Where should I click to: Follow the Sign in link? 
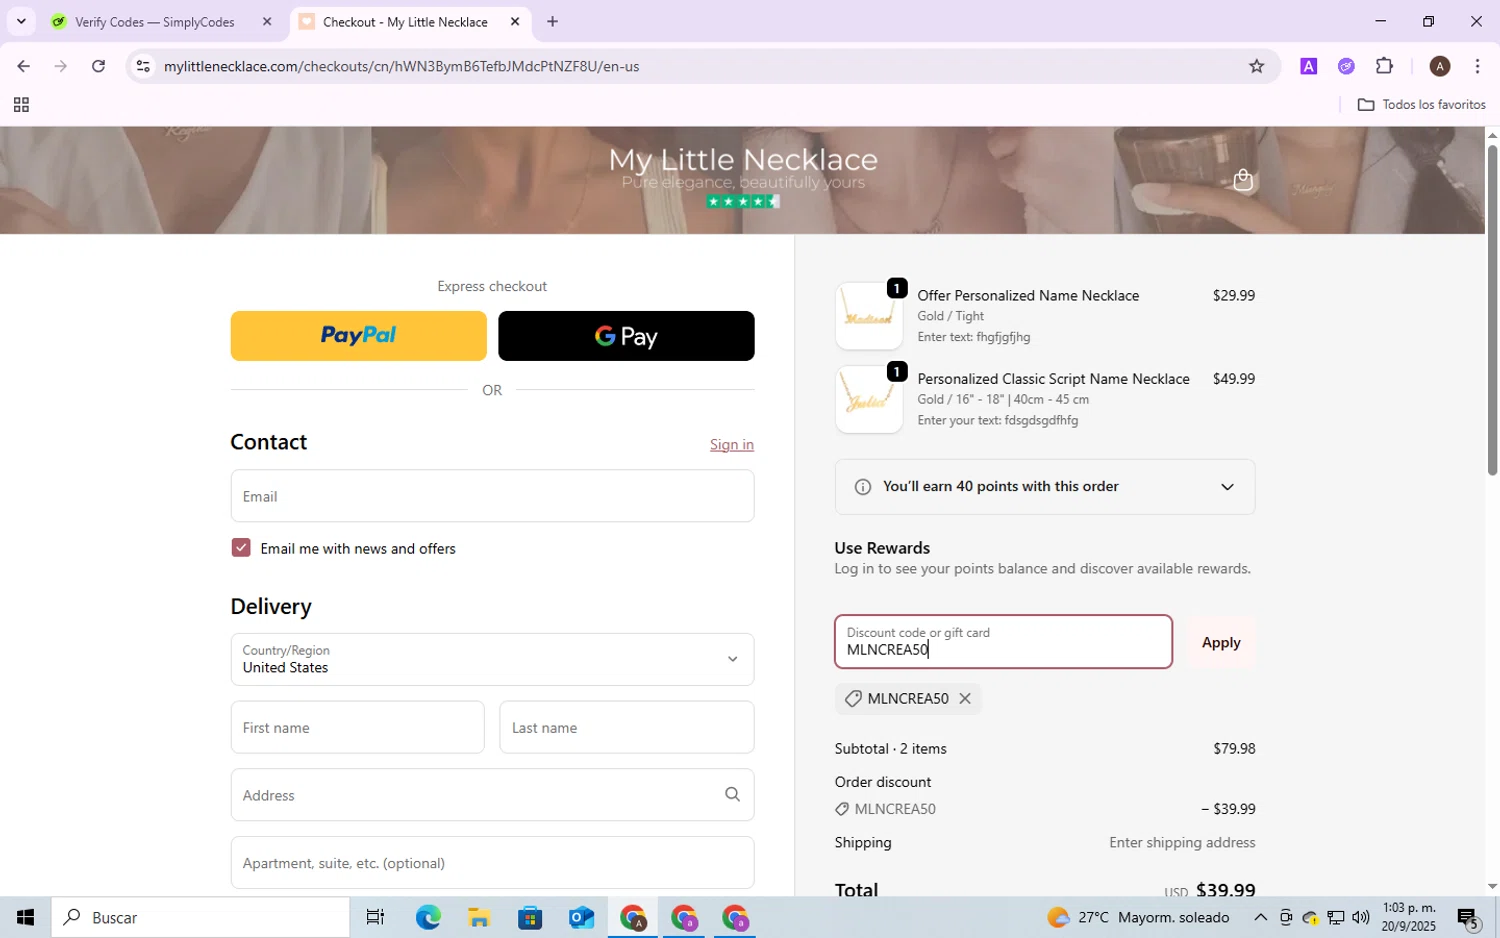(x=732, y=445)
